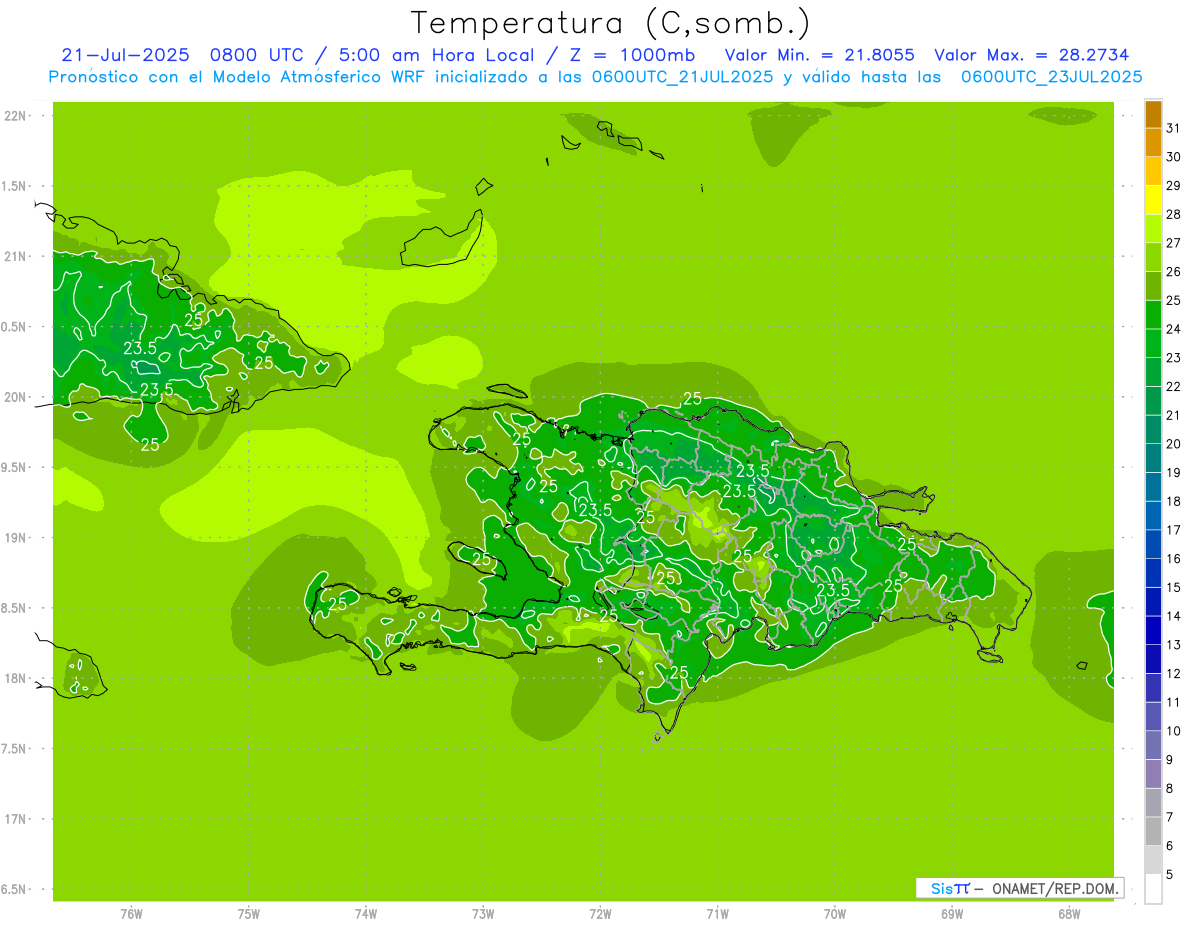The width and height of the screenshot is (1200, 927).
Task: Click the "20N" latitude axis label
Action: (x=17, y=397)
